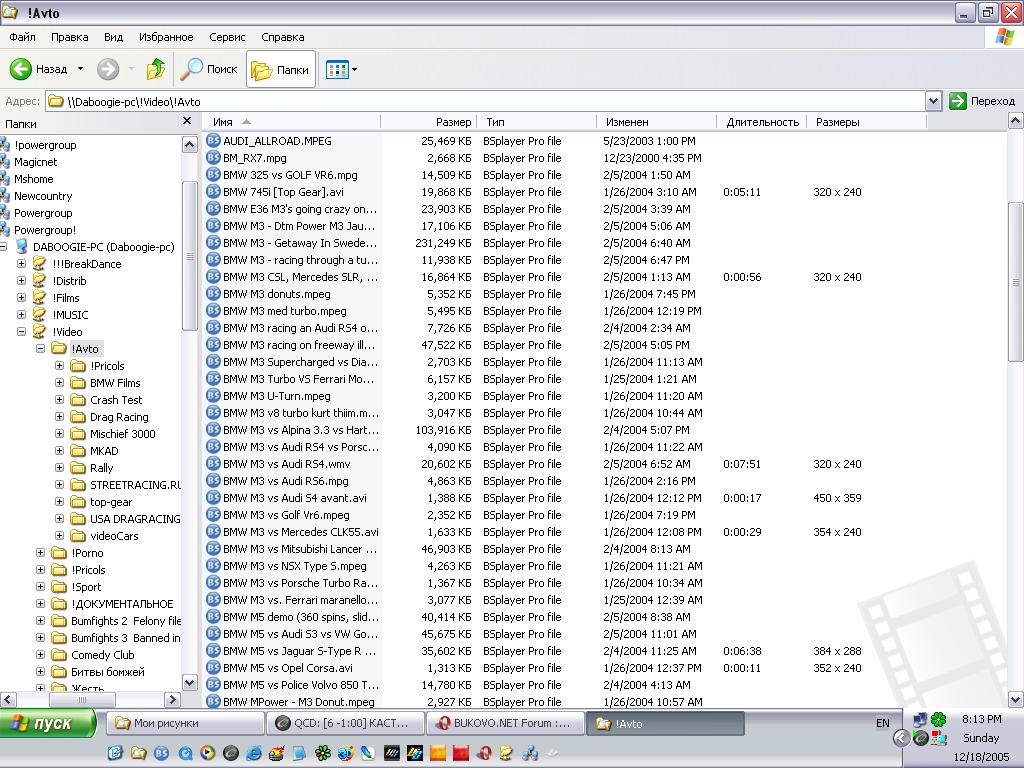Click the Back (Назад) arrow icon

coord(22,69)
